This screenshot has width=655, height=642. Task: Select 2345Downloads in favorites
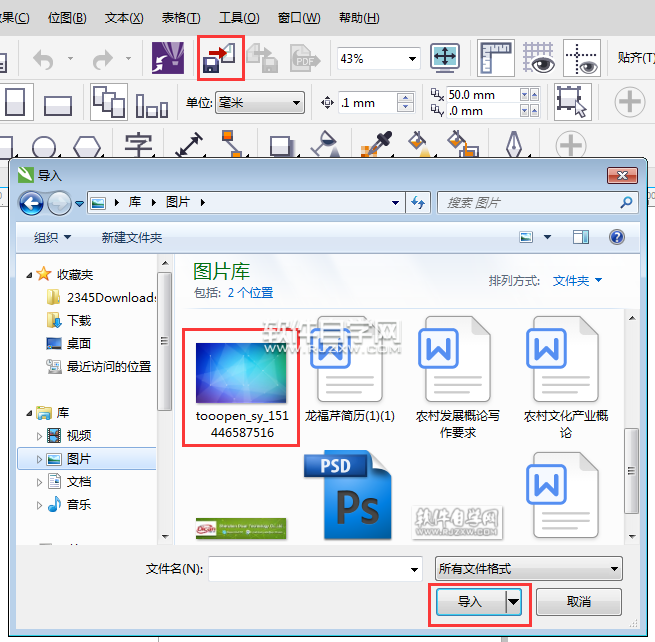coord(101,297)
